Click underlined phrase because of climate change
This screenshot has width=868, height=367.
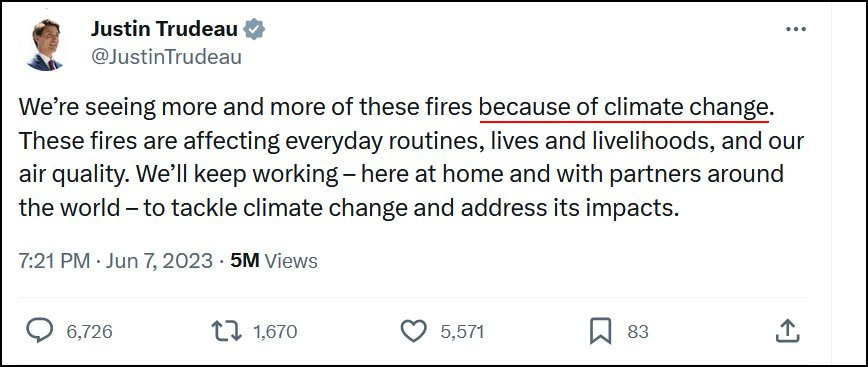[624, 107]
